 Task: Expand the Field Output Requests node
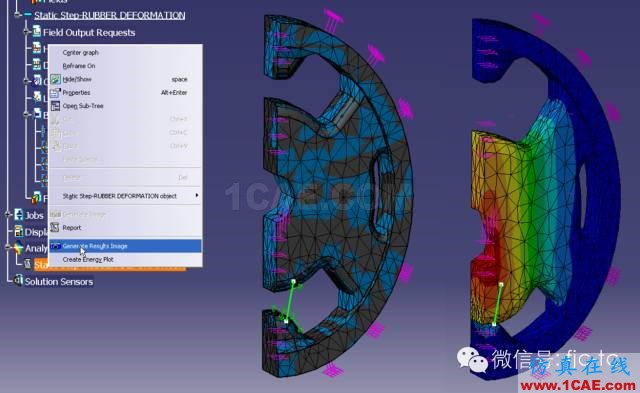[x=27, y=31]
